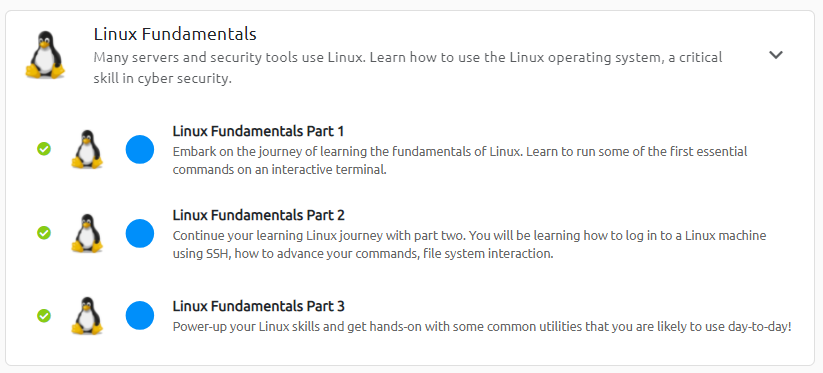Screen dimensions: 823x373
Task: Open Linux Fundamentals Part 2 room
Action: coord(258,215)
